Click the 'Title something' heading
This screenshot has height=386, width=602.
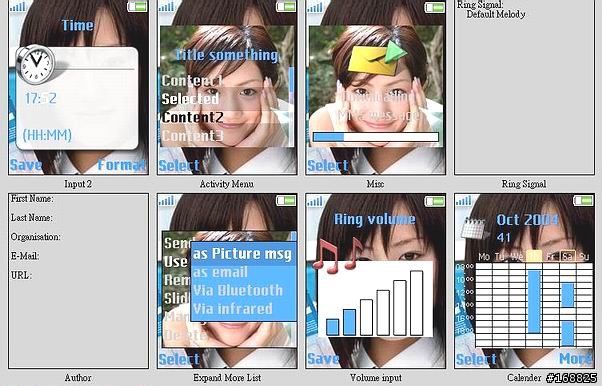click(227, 55)
